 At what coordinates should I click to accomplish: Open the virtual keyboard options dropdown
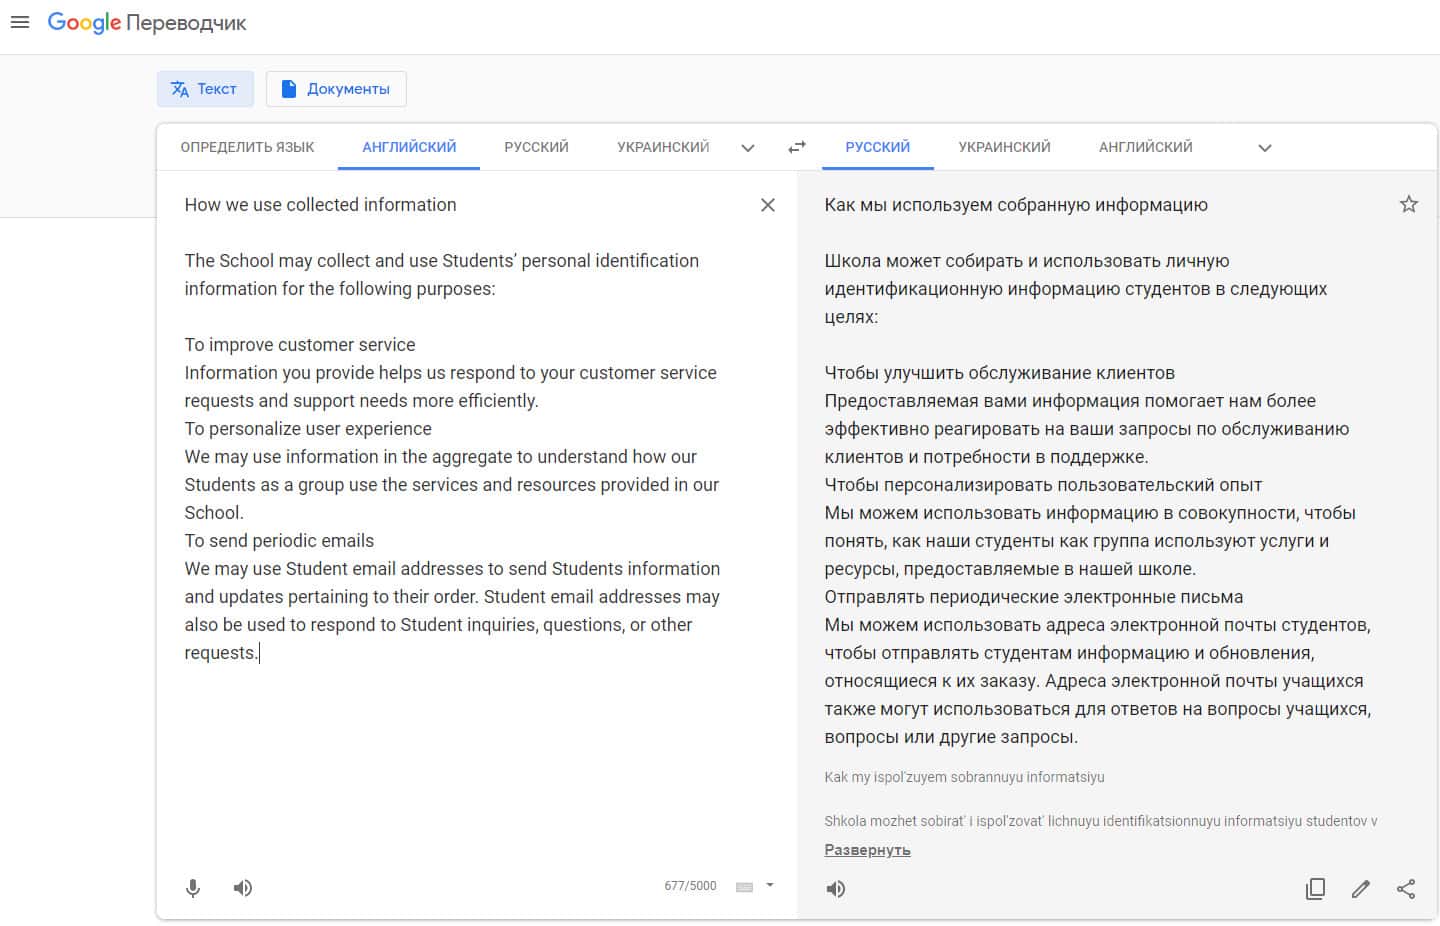tap(770, 885)
